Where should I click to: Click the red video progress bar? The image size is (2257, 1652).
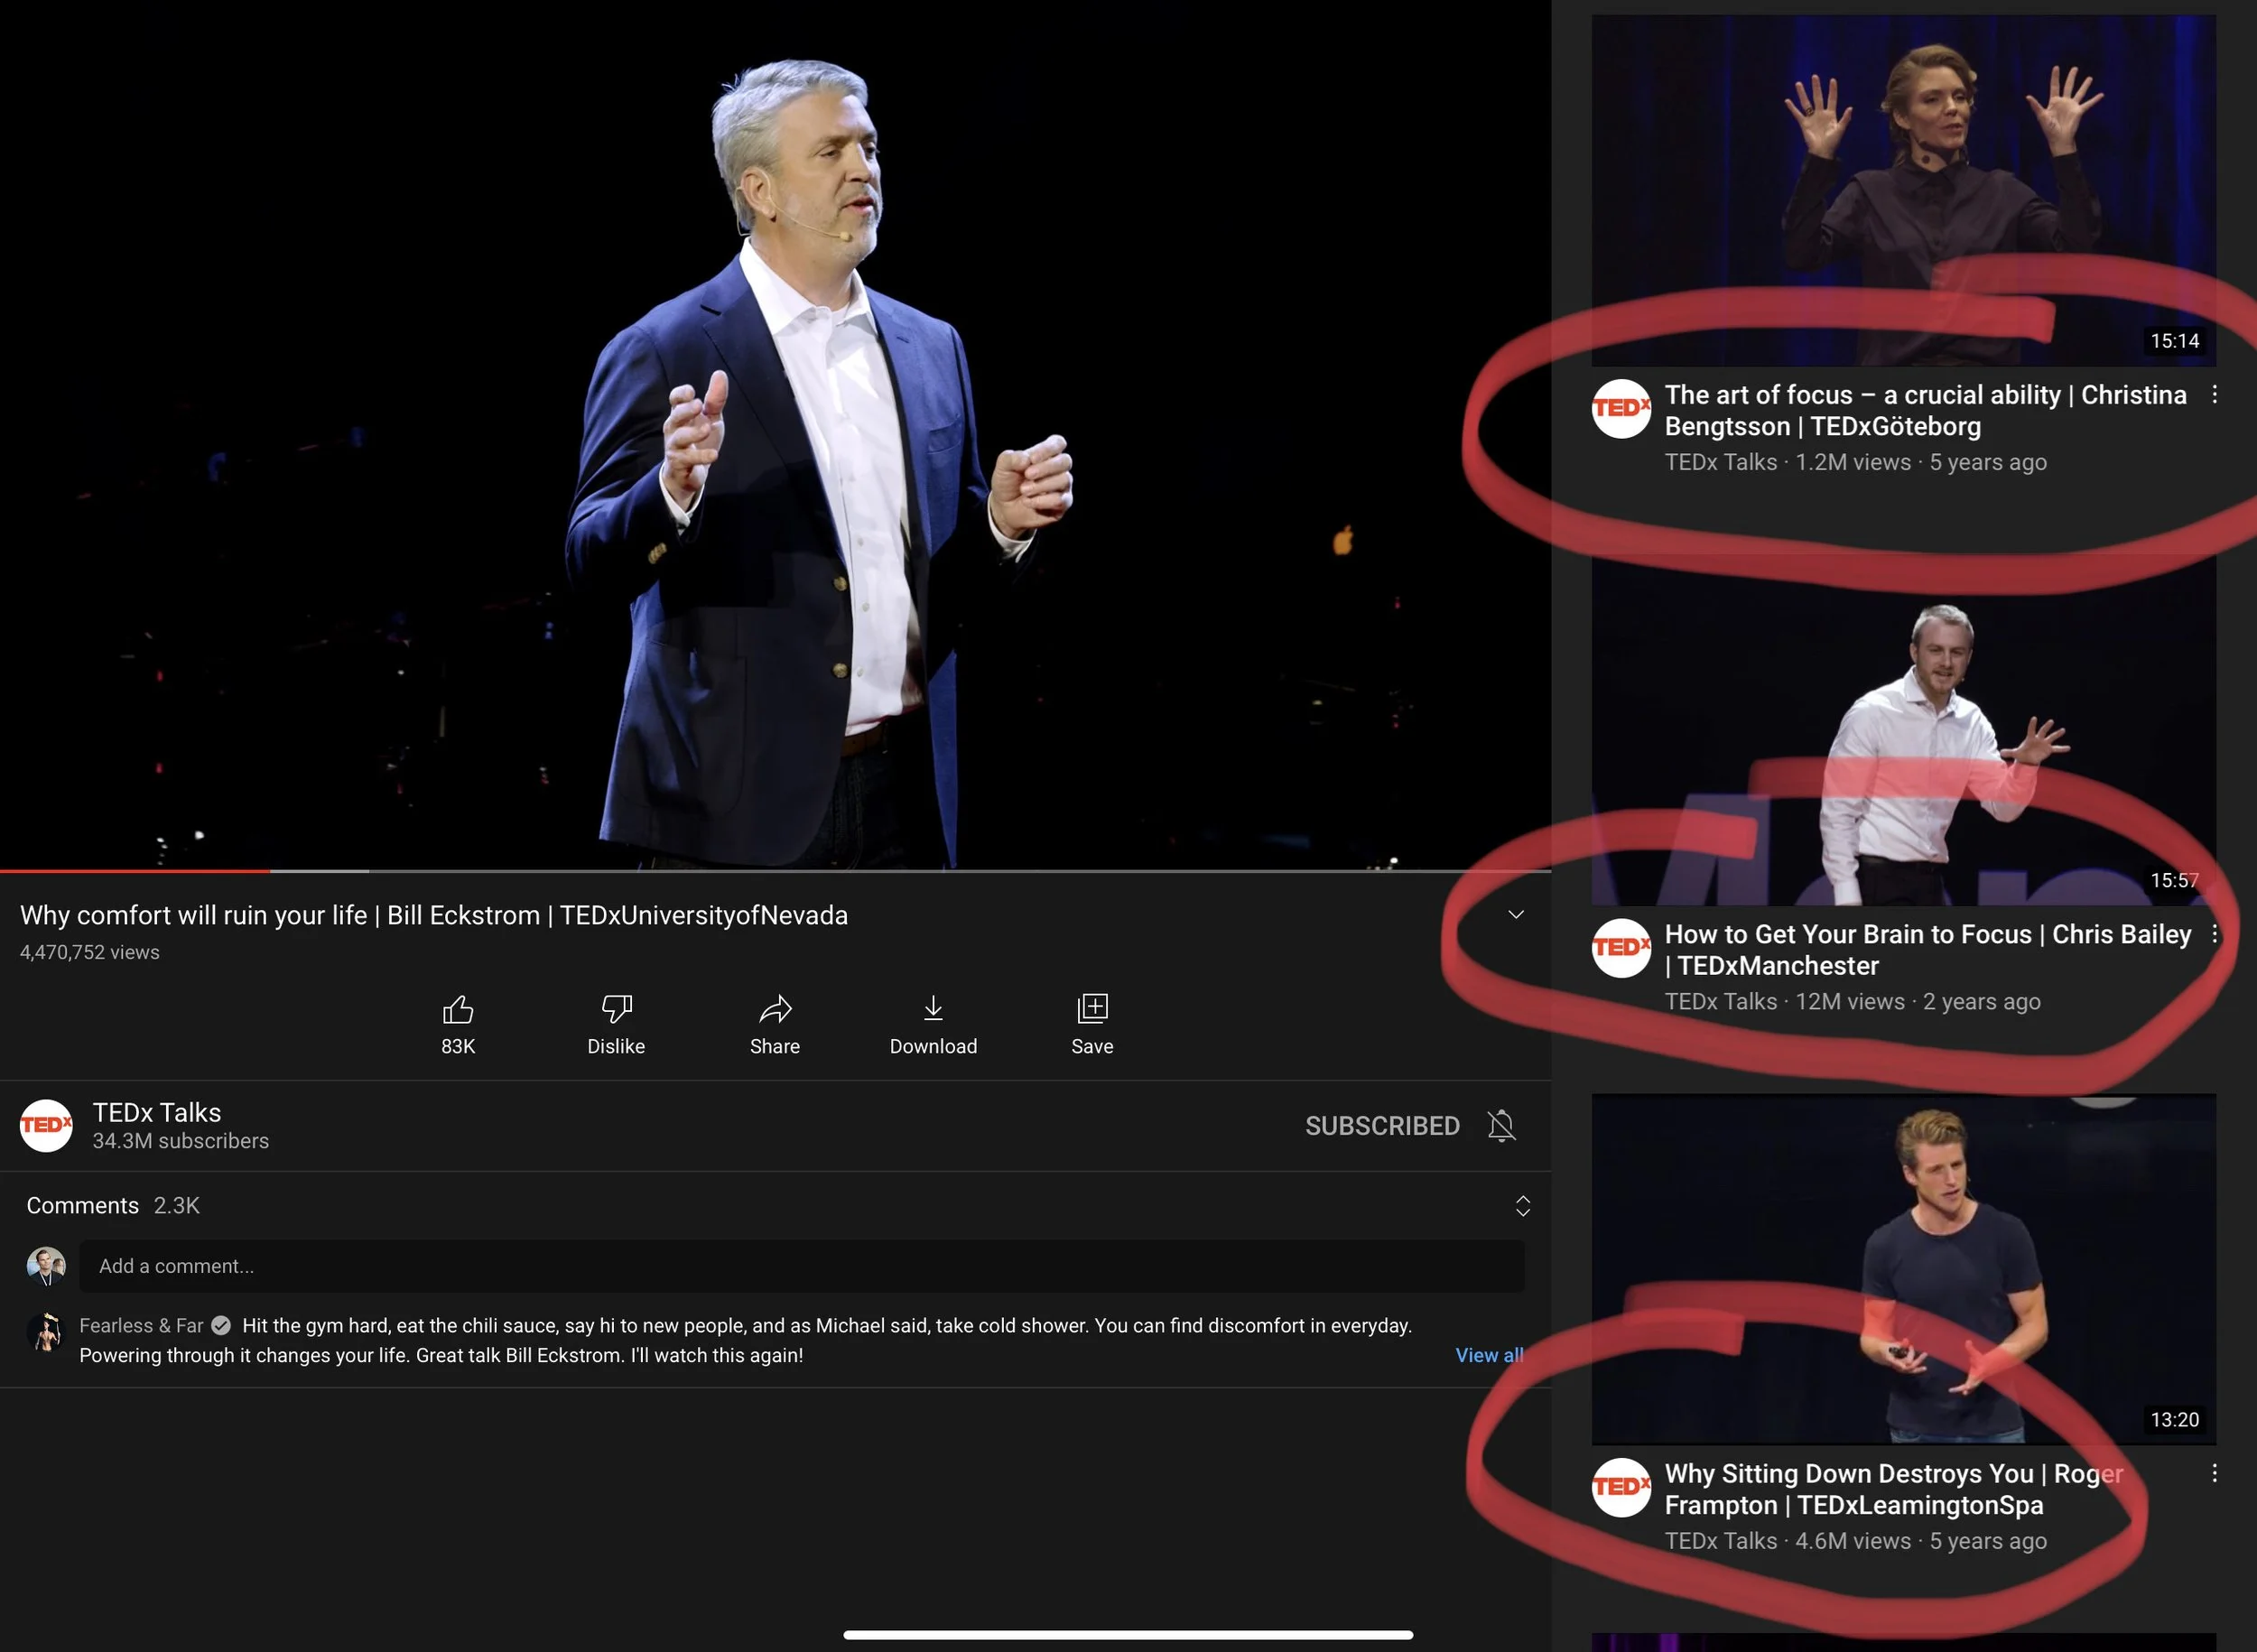coord(135,871)
